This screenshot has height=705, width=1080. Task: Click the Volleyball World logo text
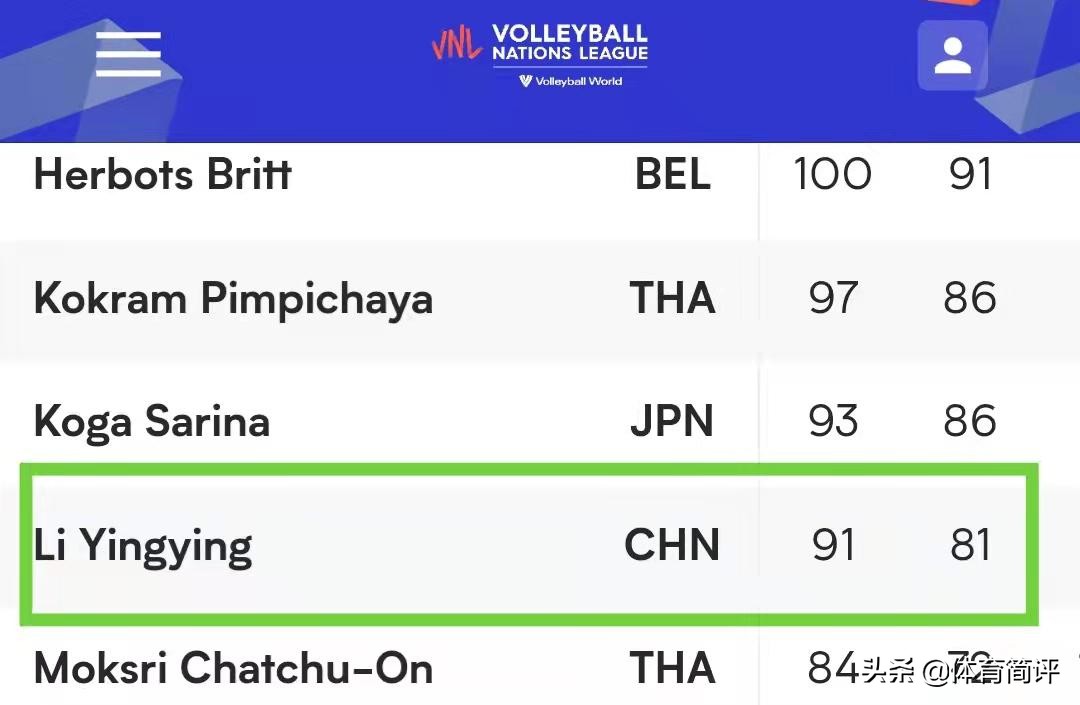[570, 82]
